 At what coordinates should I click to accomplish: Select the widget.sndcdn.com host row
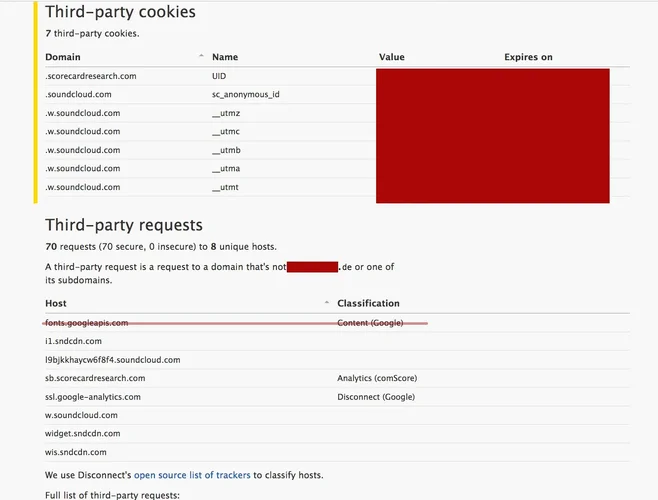(x=82, y=433)
